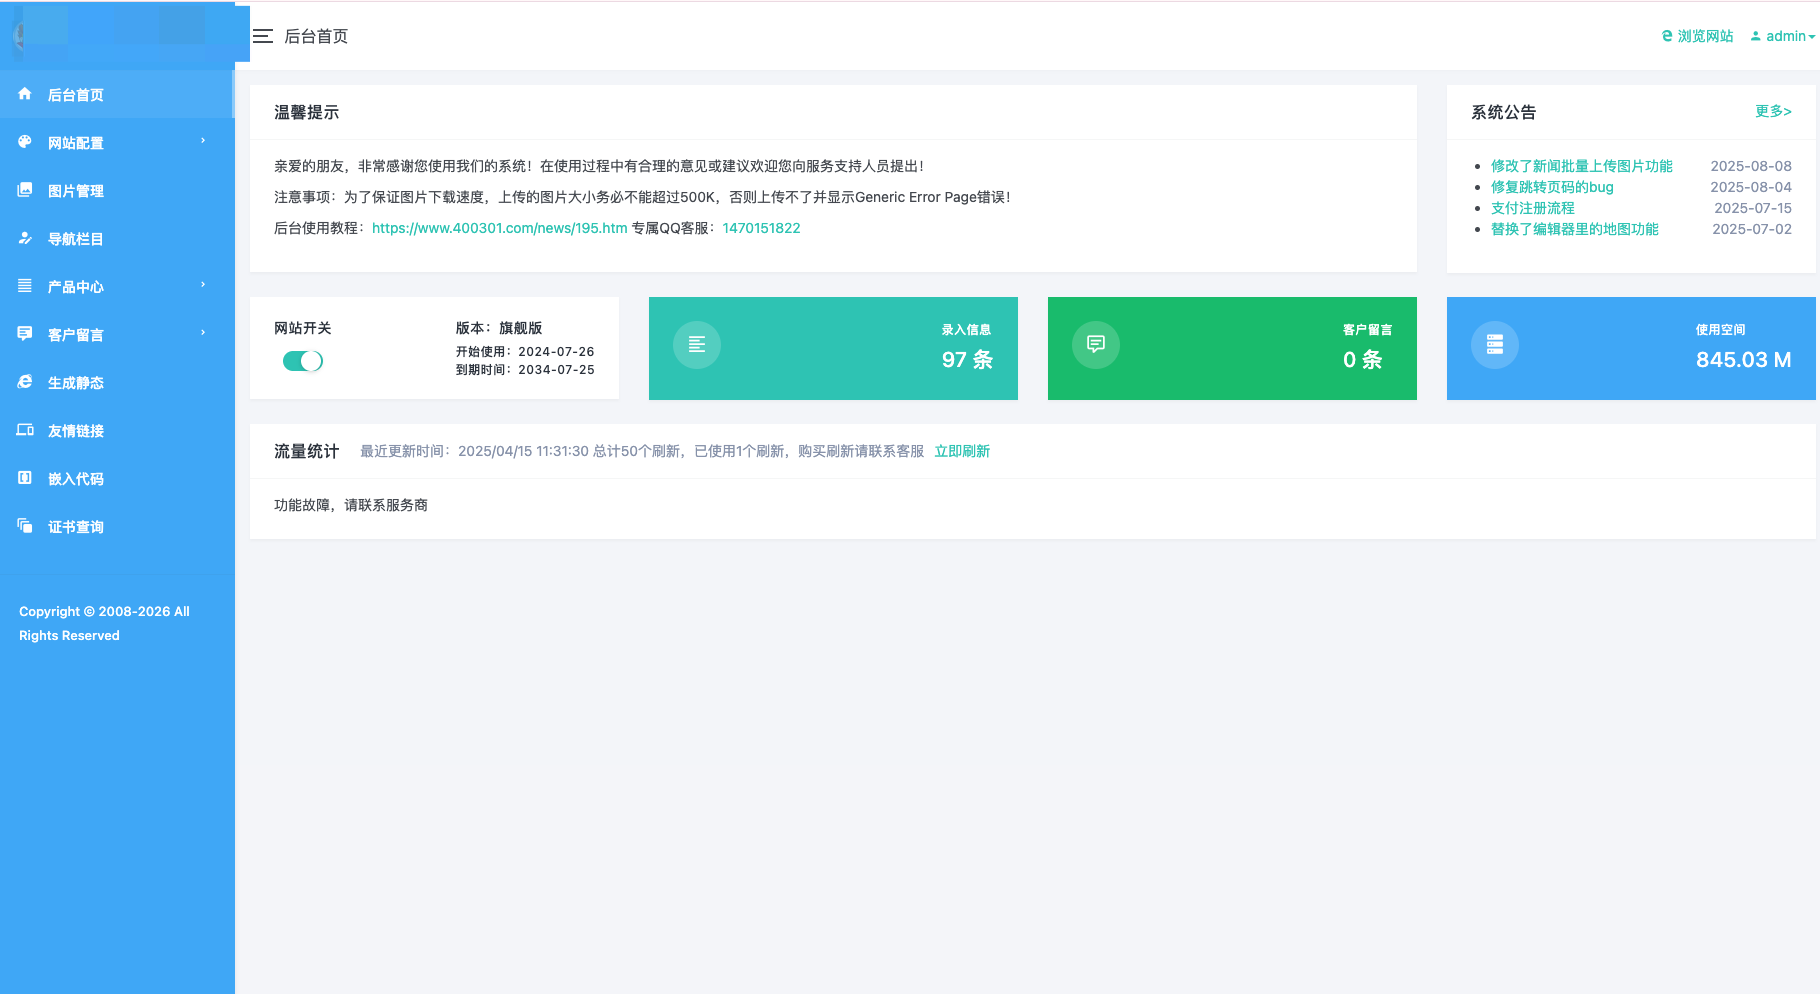1820x994 pixels.
Task: Click the copy icon for 证书查询
Action: point(25,526)
